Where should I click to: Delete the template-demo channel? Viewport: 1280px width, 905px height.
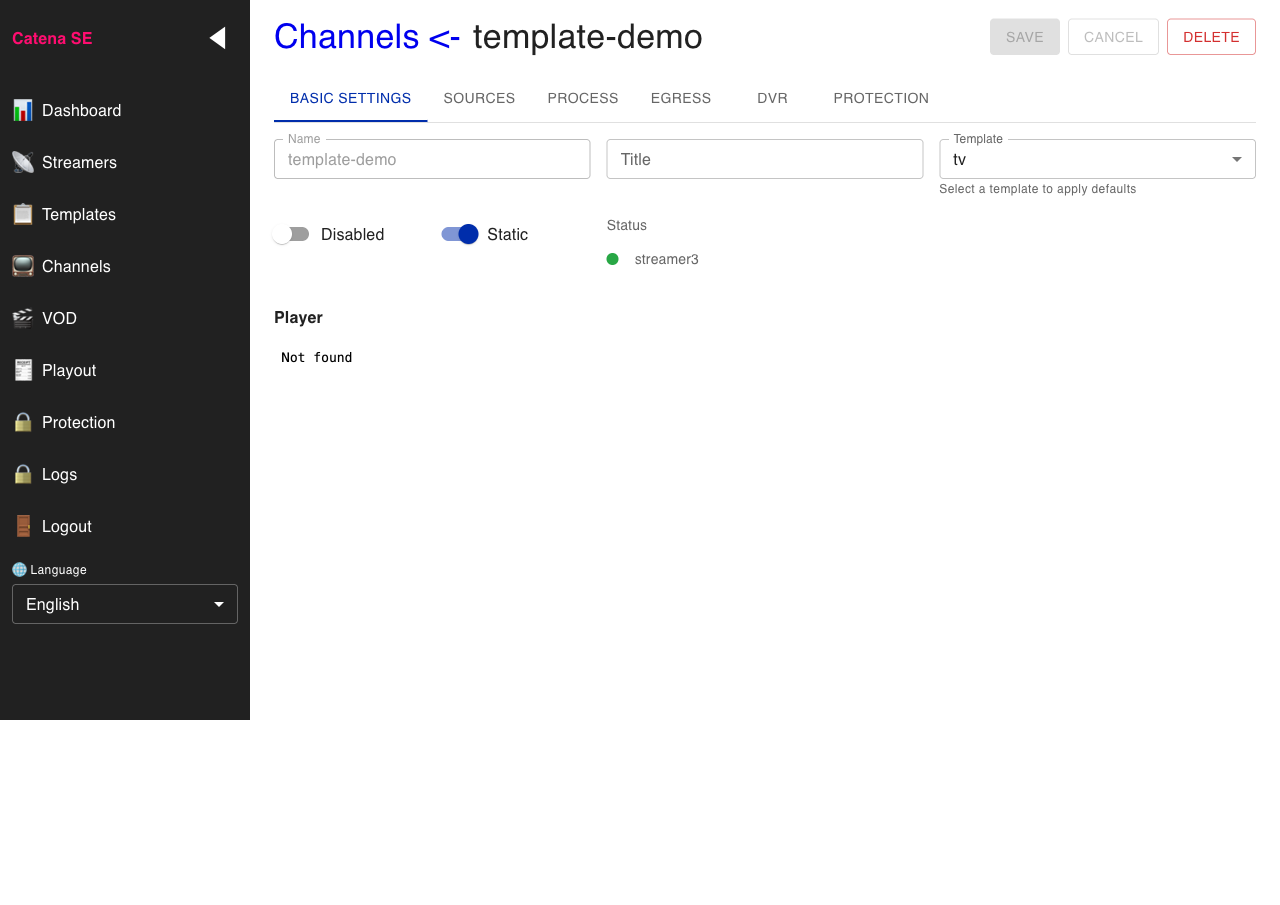[x=1211, y=36]
